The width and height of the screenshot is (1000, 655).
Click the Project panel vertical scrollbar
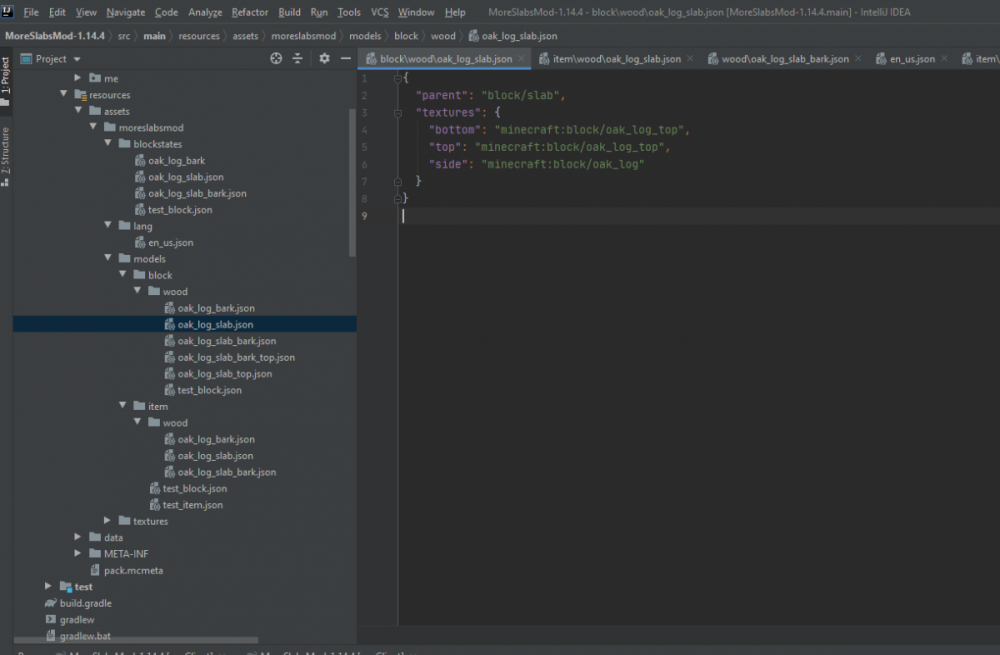[352, 182]
